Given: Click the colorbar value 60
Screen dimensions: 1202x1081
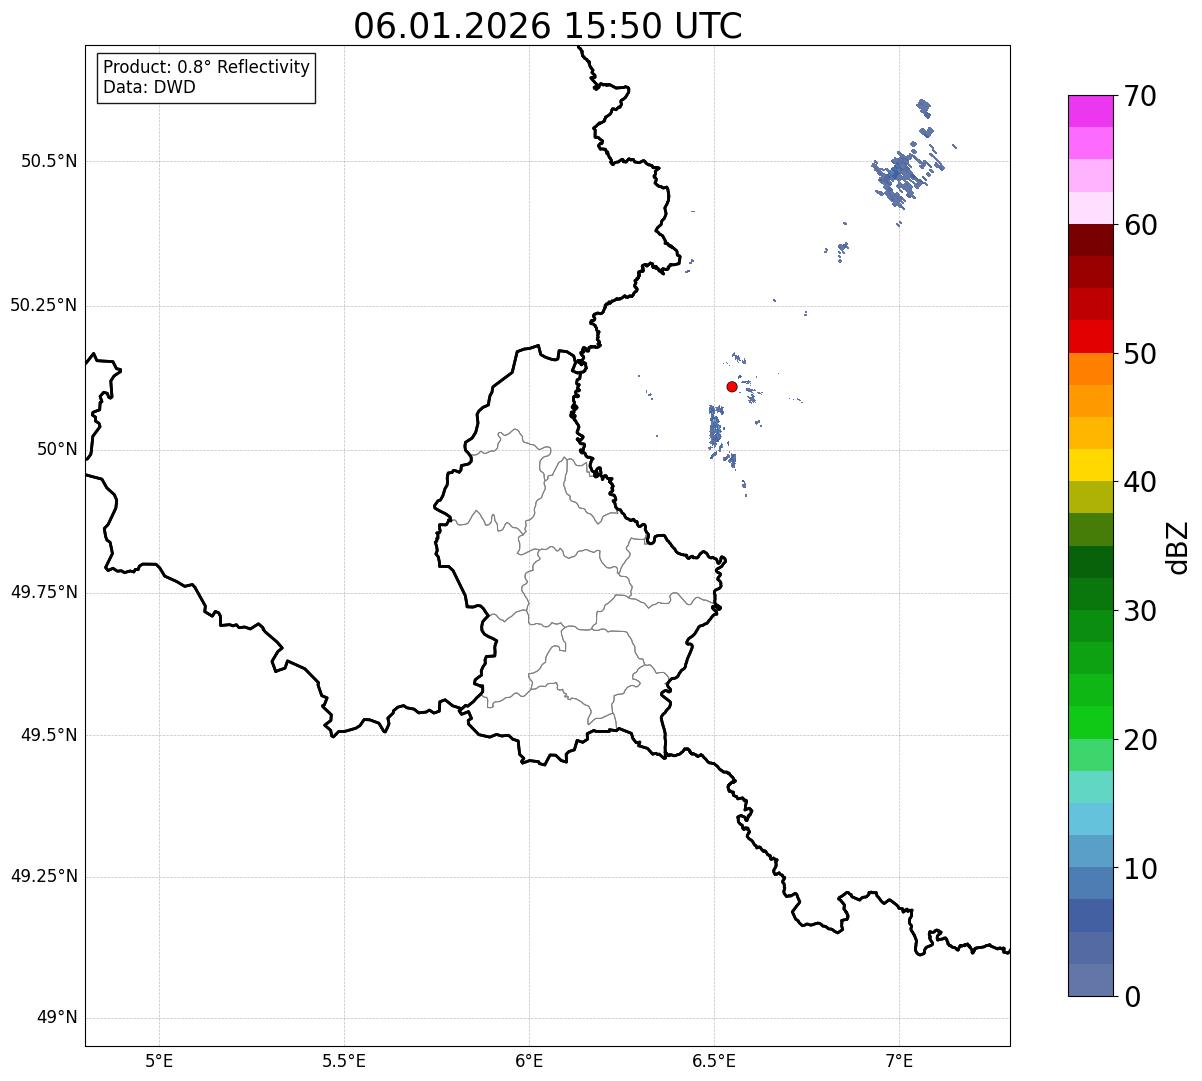Looking at the screenshot, I should pyautogui.click(x=1140, y=225).
